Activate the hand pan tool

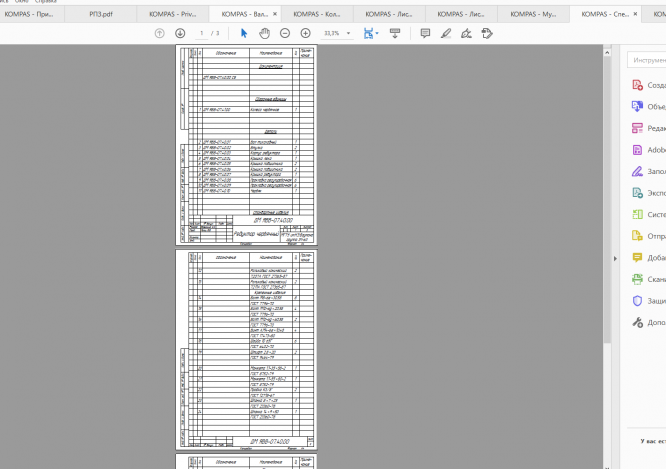click(x=264, y=33)
